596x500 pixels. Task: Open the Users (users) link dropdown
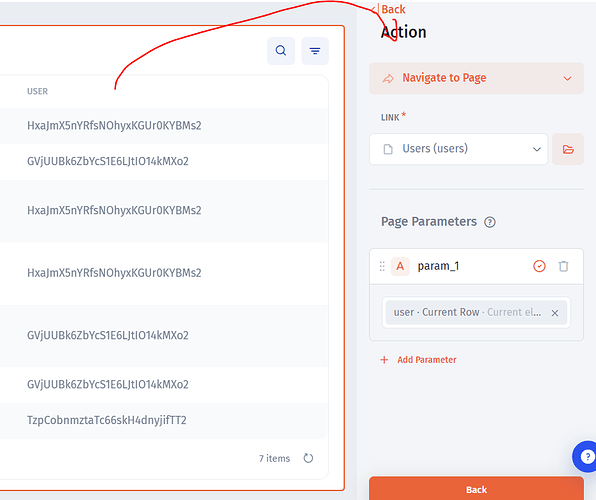(x=458, y=149)
